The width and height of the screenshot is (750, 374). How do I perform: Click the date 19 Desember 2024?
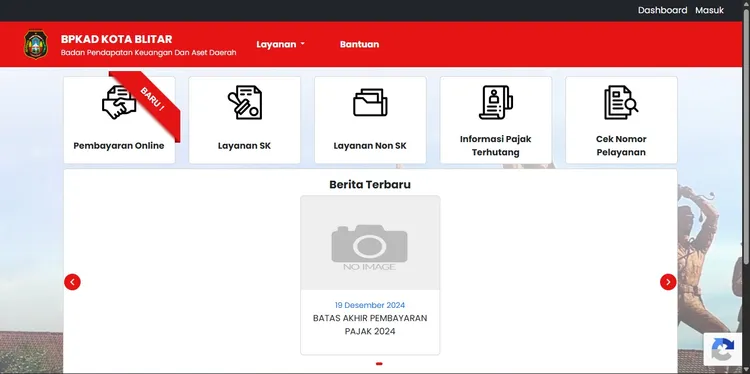pyautogui.click(x=370, y=305)
